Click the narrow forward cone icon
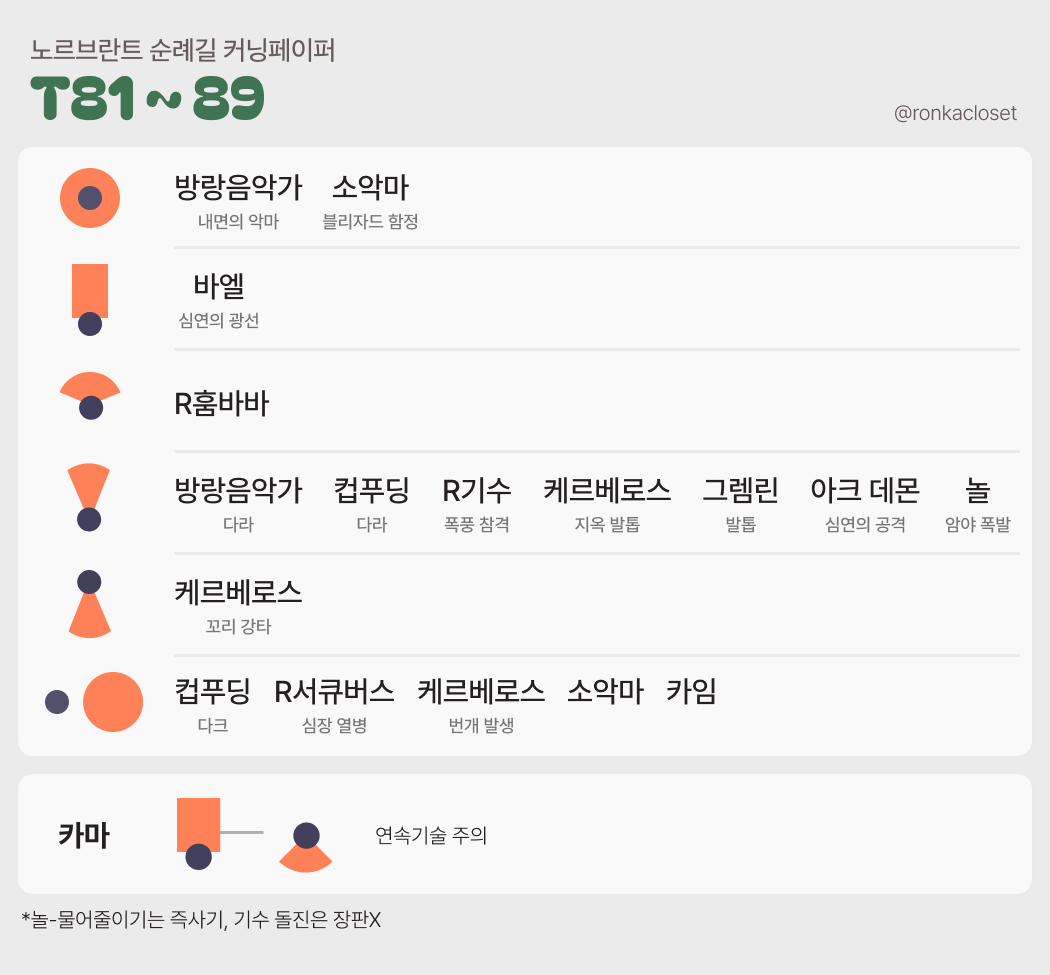Viewport: 1050px width, 975px height. 89,486
